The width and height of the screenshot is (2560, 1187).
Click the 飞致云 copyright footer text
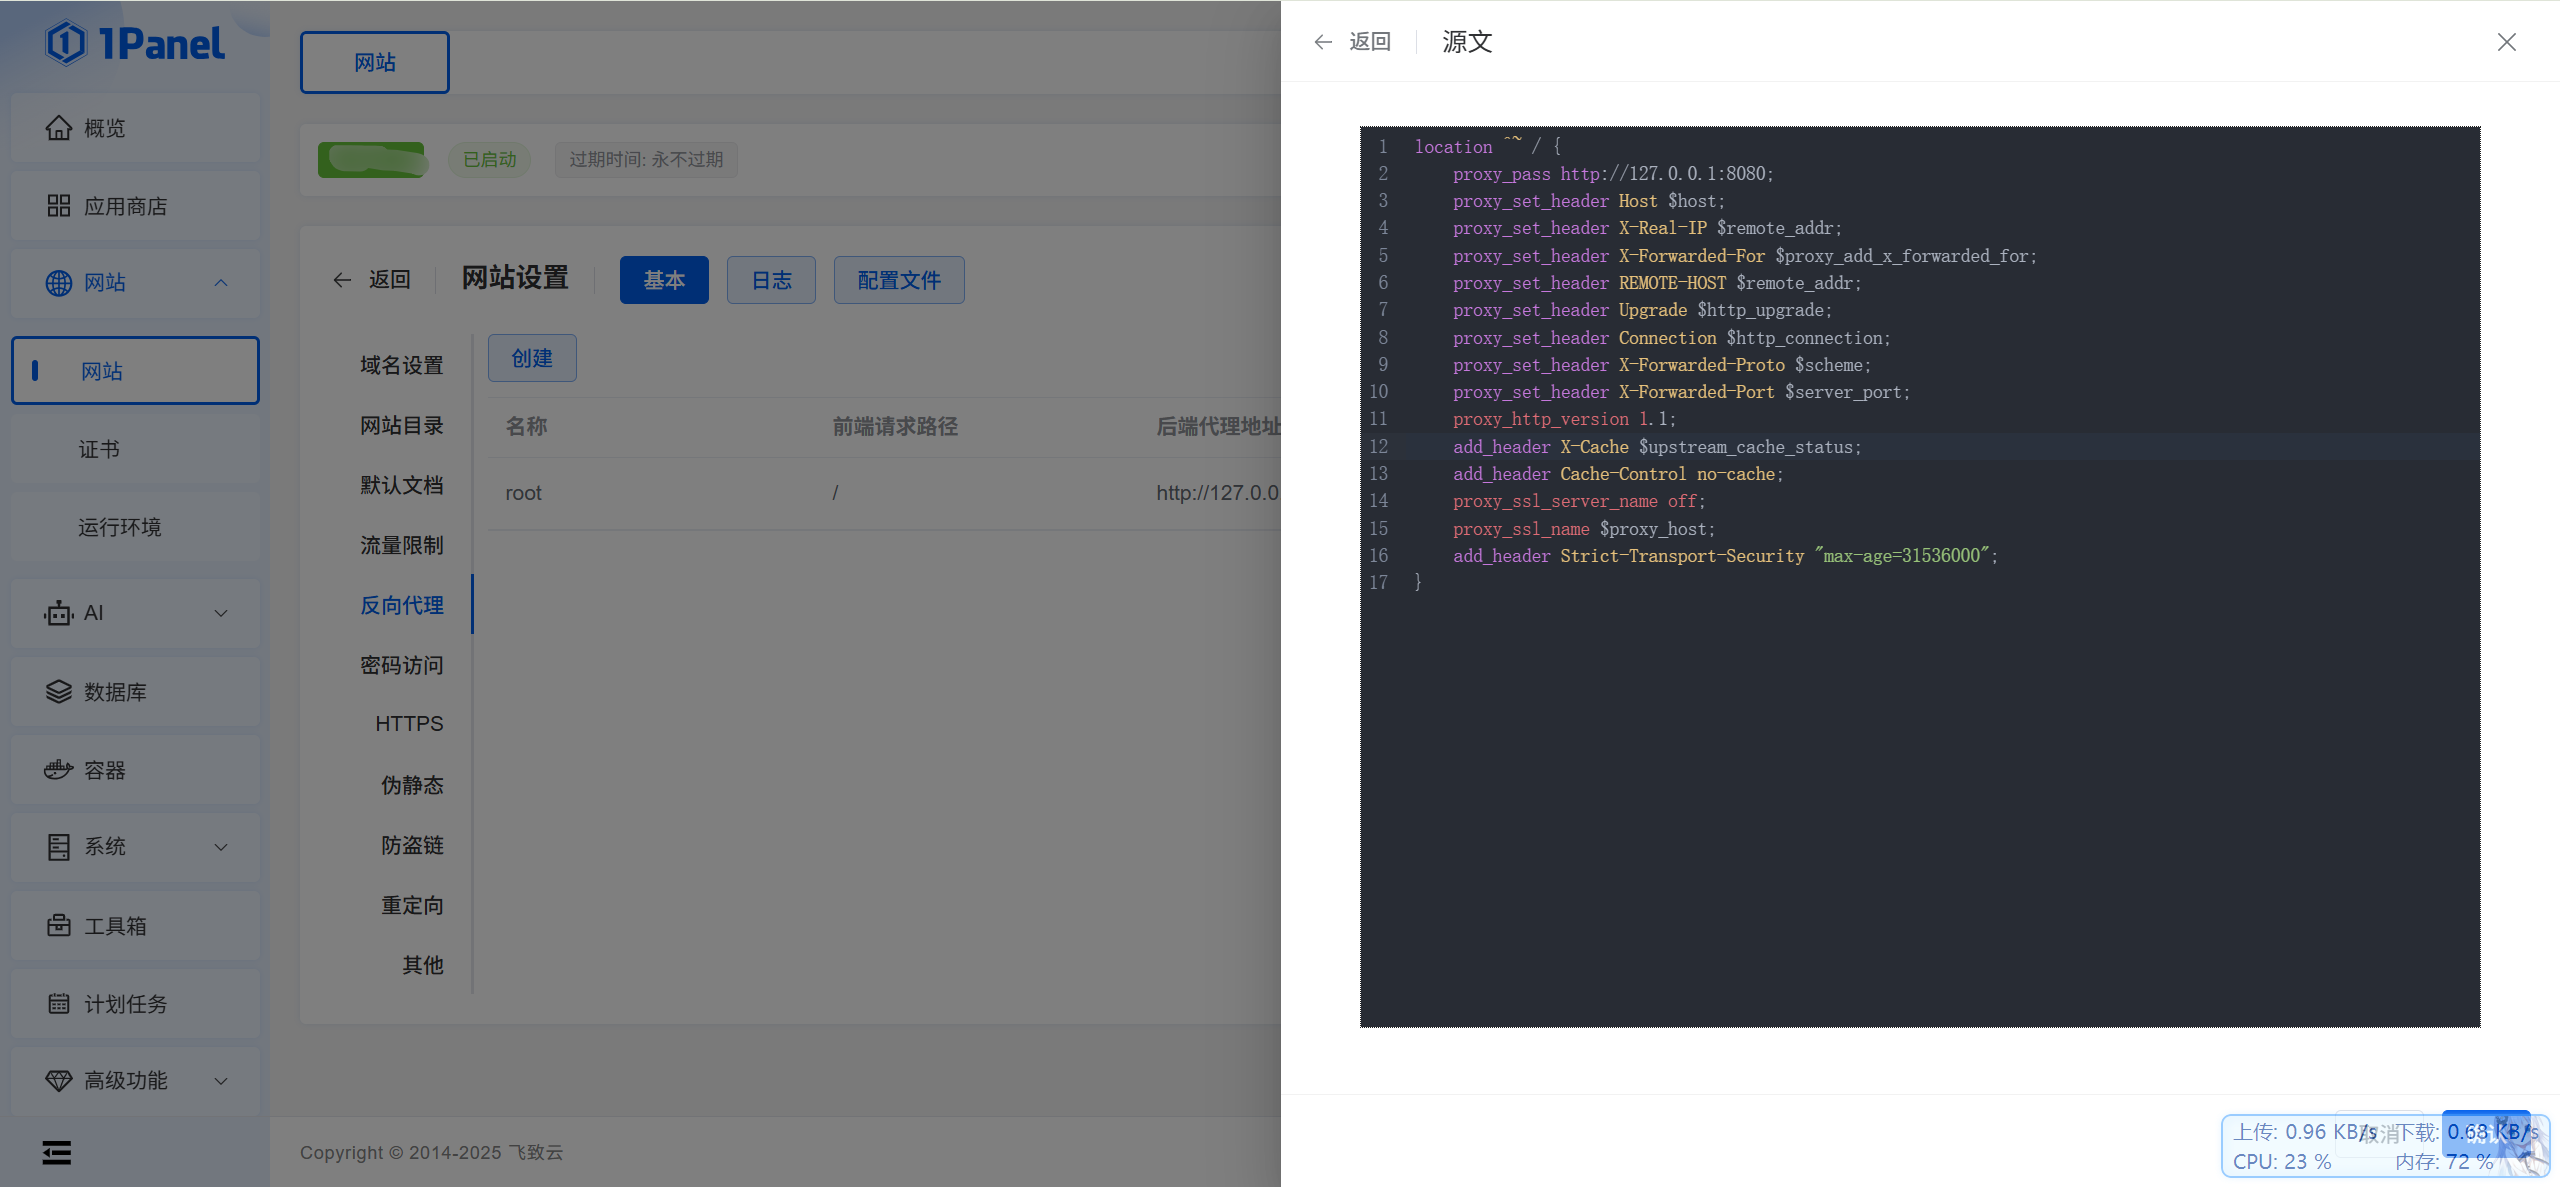tap(536, 1153)
